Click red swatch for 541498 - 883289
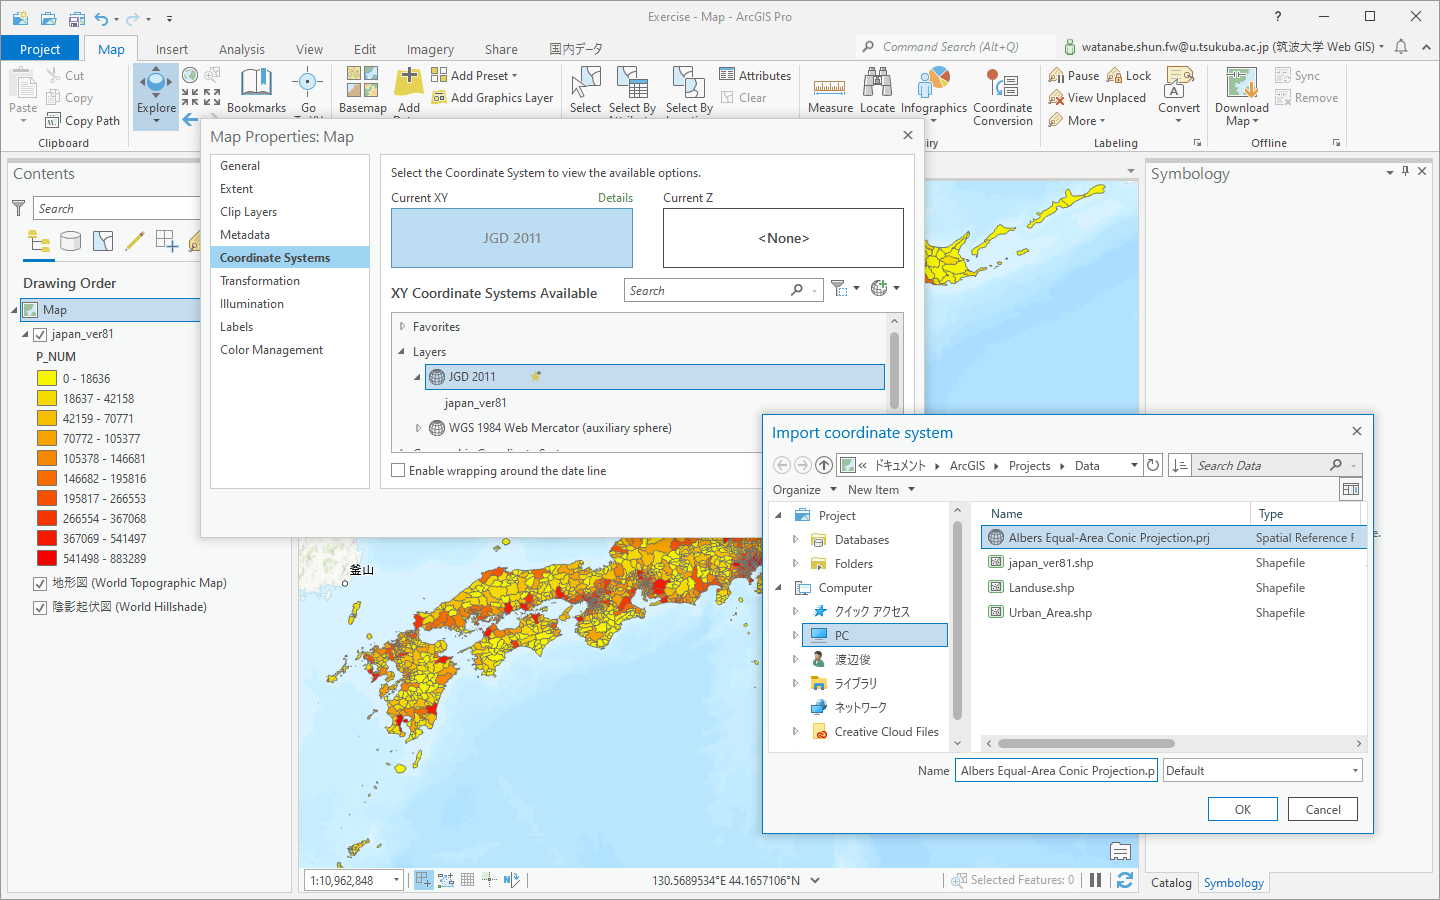Screen dimensions: 1440x900 tap(47, 558)
